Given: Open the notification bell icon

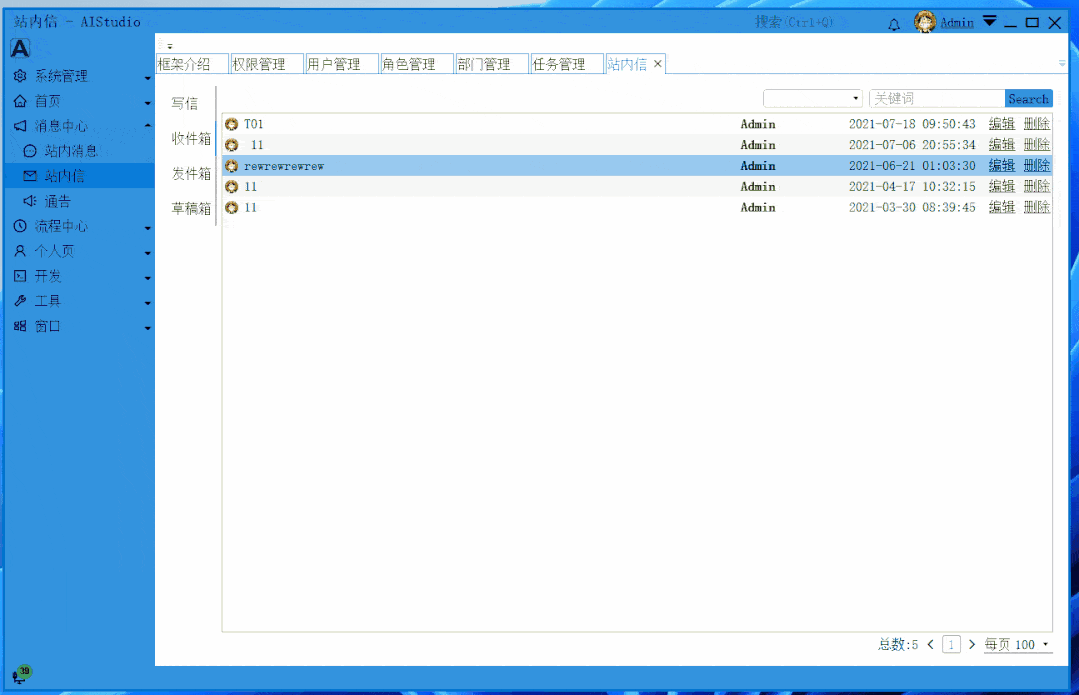Looking at the screenshot, I should [894, 22].
